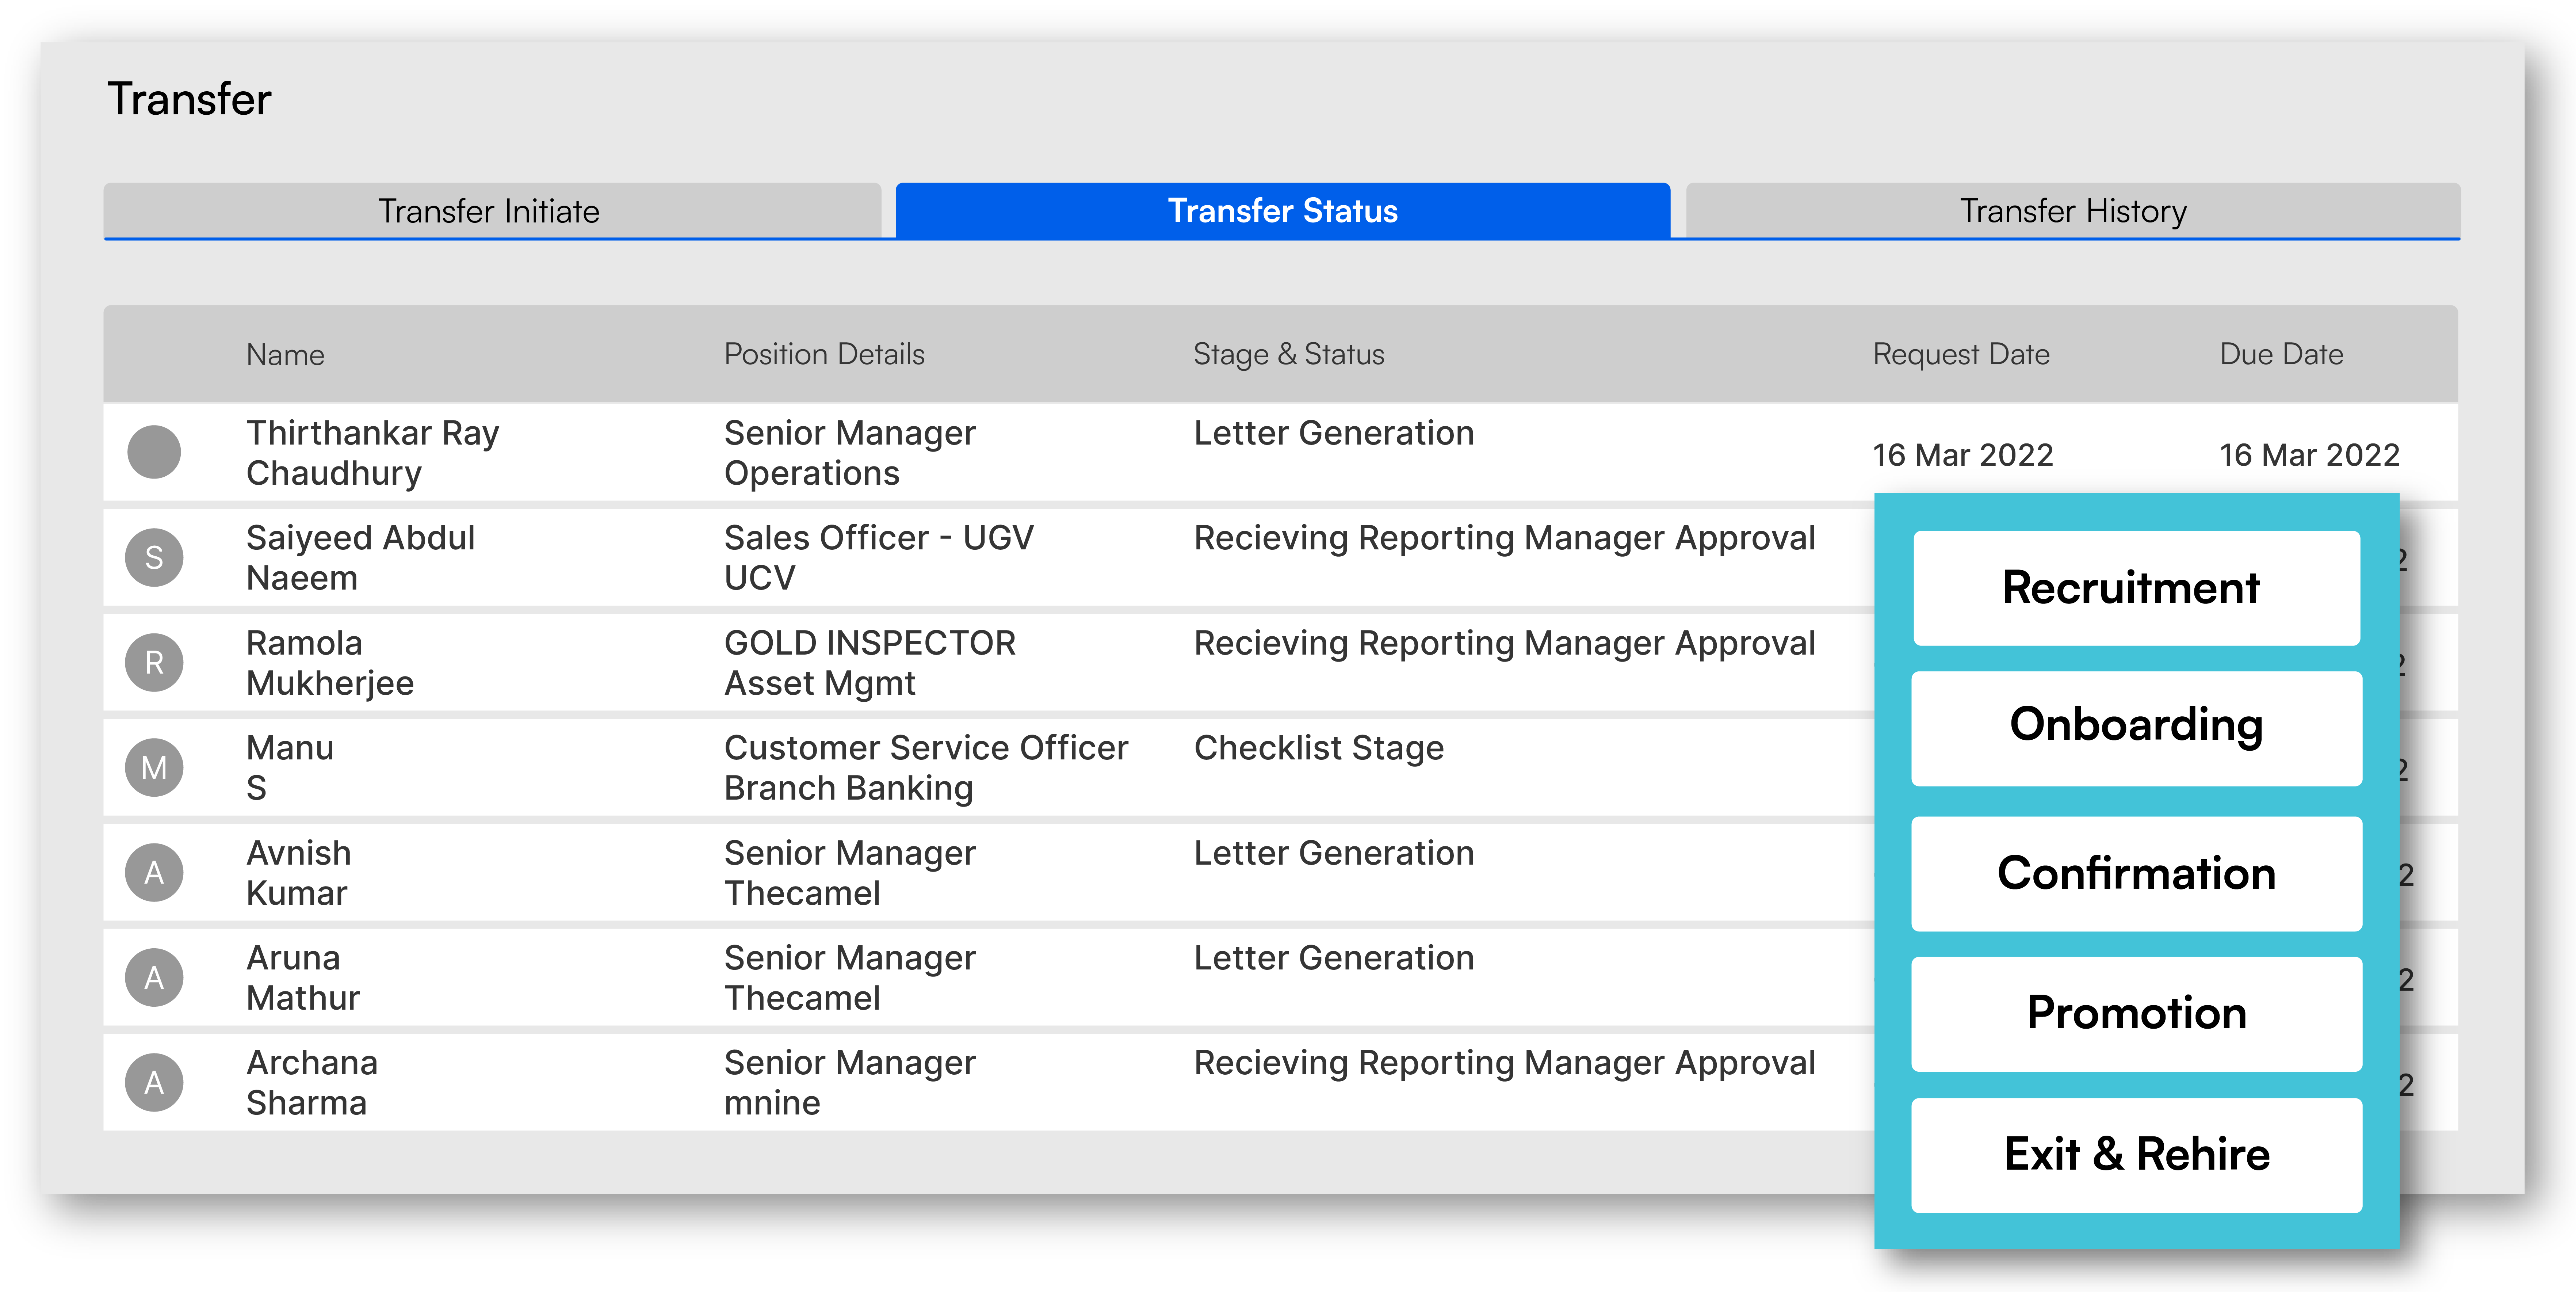Click the A avatar for Archana Sharma
This screenshot has height=1292, width=2576.
click(154, 1082)
